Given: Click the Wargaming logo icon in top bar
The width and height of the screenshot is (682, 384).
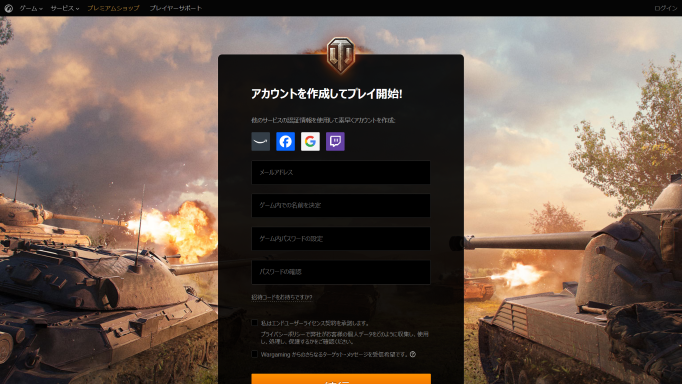Looking at the screenshot, I should point(8,8).
